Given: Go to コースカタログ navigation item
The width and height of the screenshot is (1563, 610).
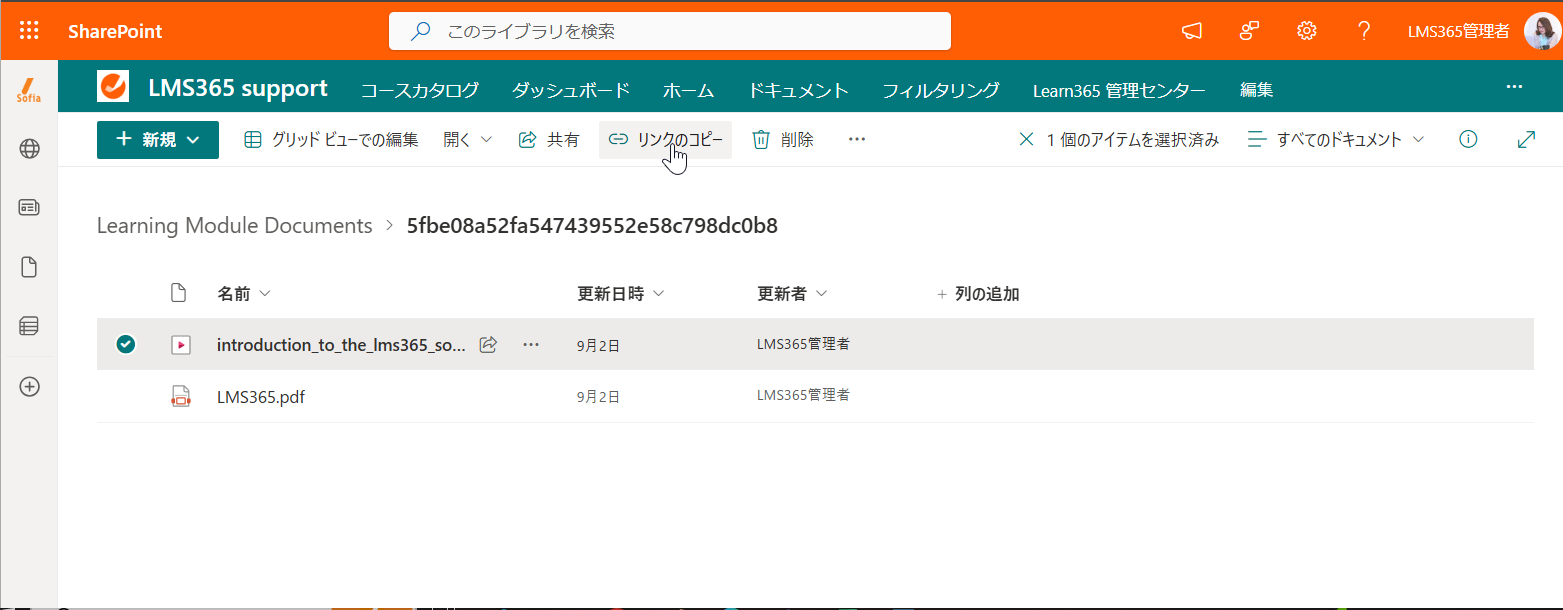Looking at the screenshot, I should (419, 90).
